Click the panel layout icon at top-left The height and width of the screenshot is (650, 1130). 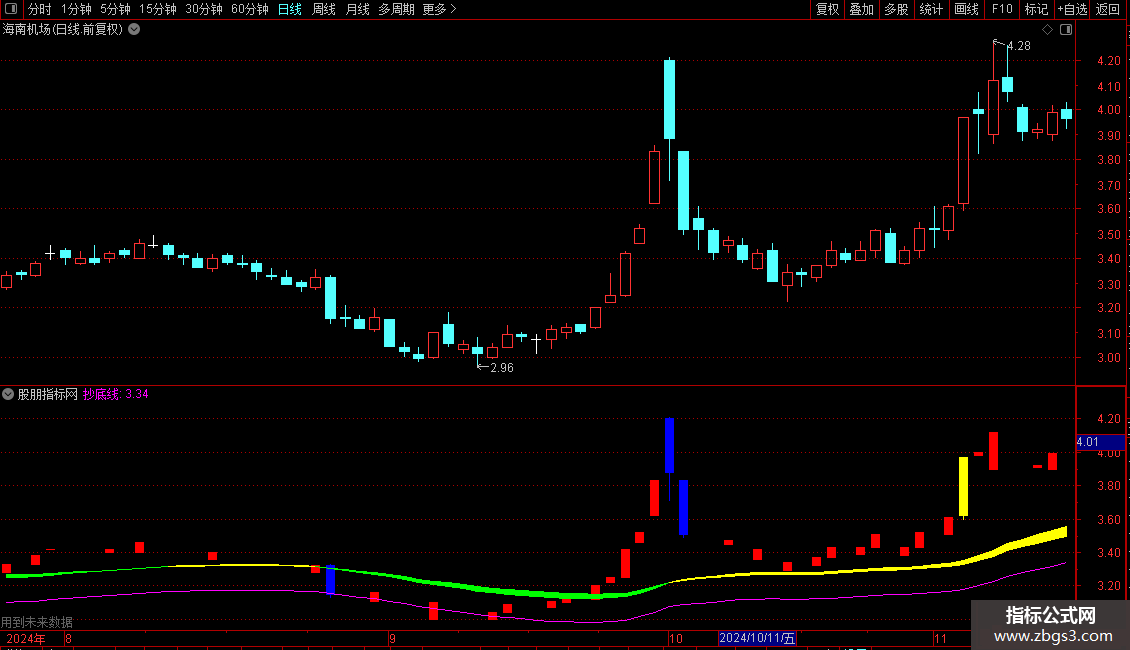tap(11, 9)
